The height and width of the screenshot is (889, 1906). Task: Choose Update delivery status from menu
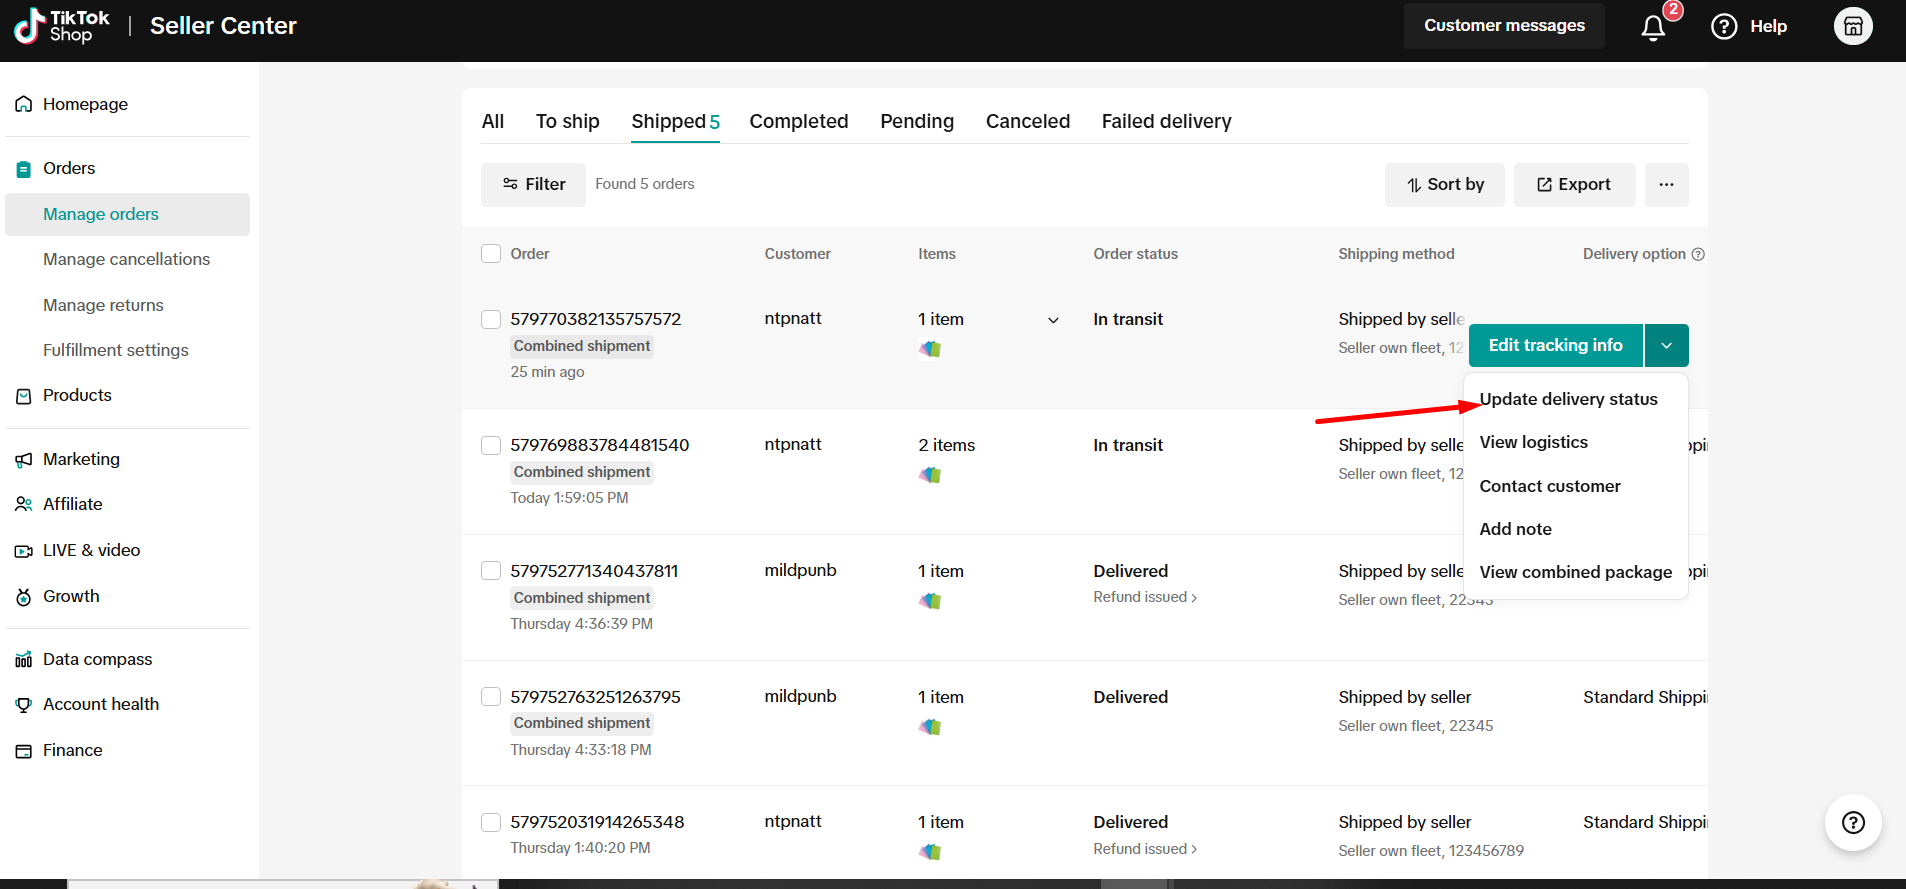click(x=1568, y=399)
